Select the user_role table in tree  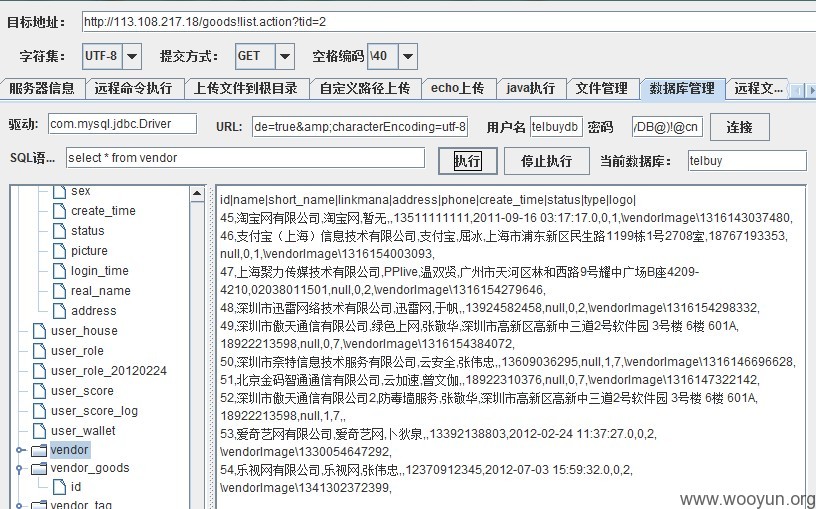[77, 350]
